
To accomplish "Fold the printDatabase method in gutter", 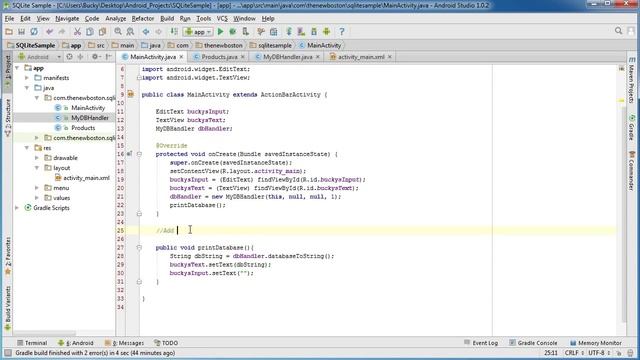I will click(x=139, y=248).
